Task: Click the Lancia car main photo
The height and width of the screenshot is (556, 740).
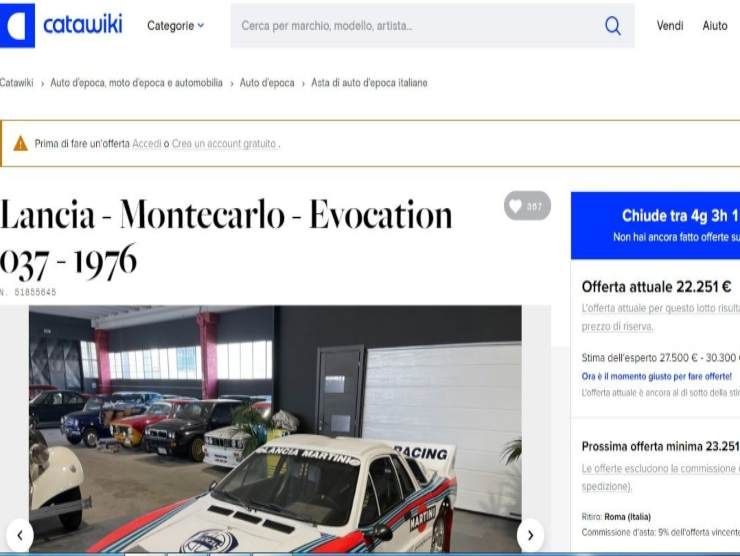Action: pyautogui.click(x=275, y=429)
